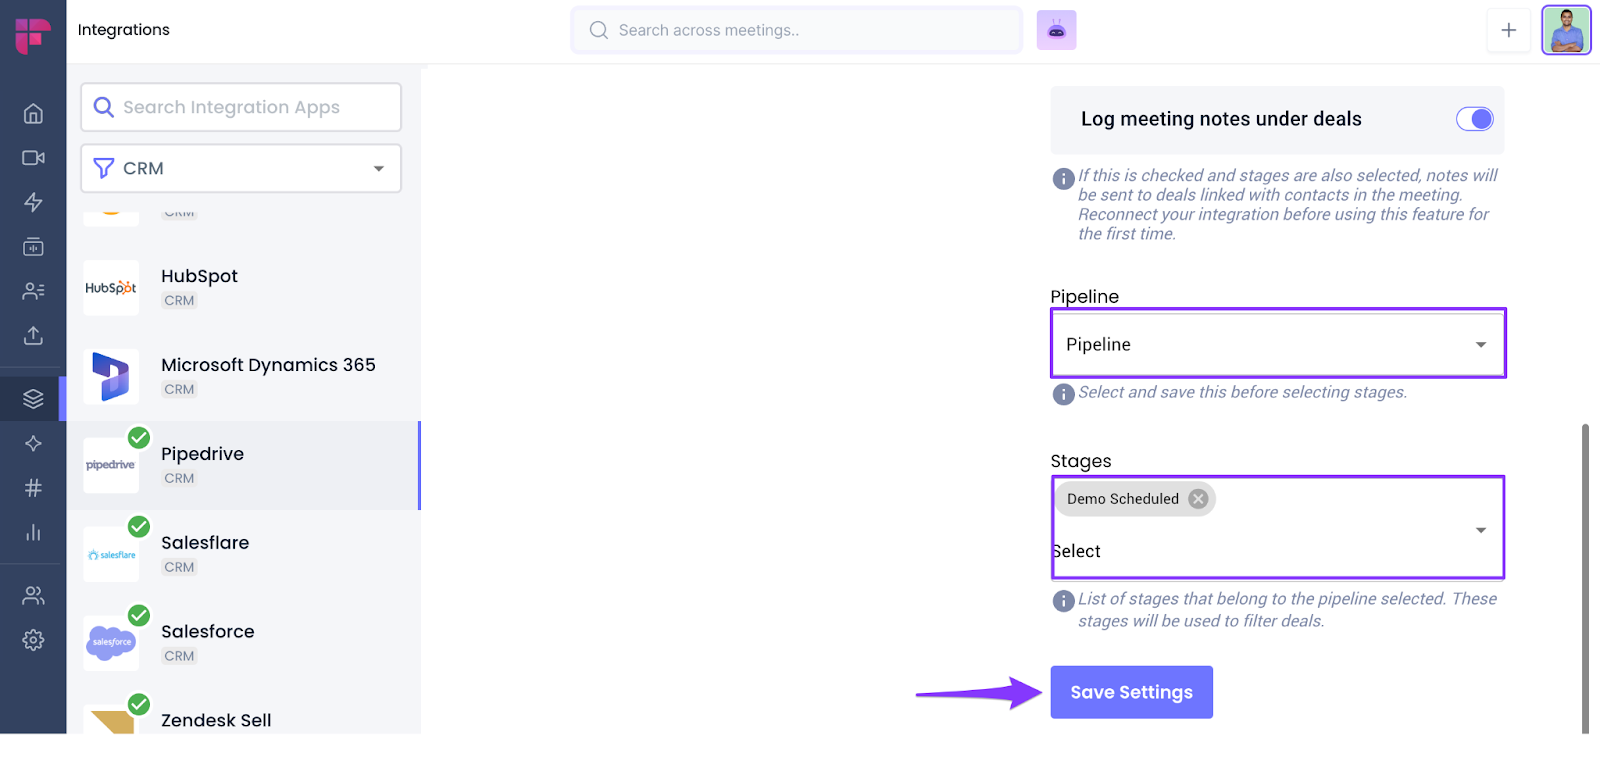1600x757 pixels.
Task: Click the page vertical scrollbar
Action: [x=1585, y=578]
